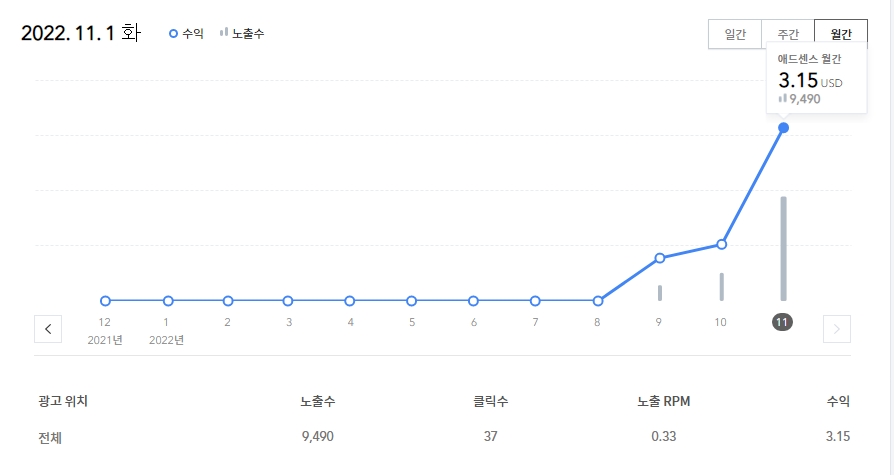Click the 수익 column header in table
Image resolution: width=894 pixels, height=475 pixels.
(x=838, y=401)
